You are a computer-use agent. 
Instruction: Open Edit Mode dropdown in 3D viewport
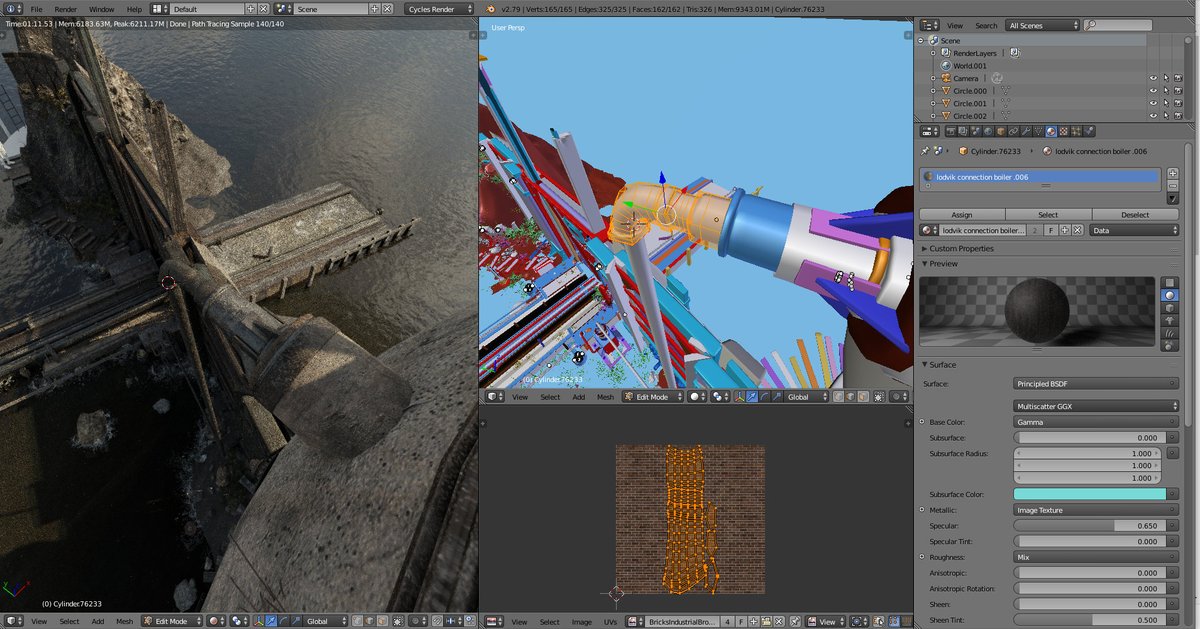coord(652,397)
